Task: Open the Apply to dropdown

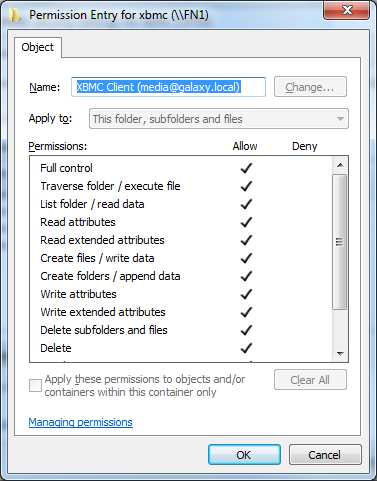Action: [x=219, y=119]
